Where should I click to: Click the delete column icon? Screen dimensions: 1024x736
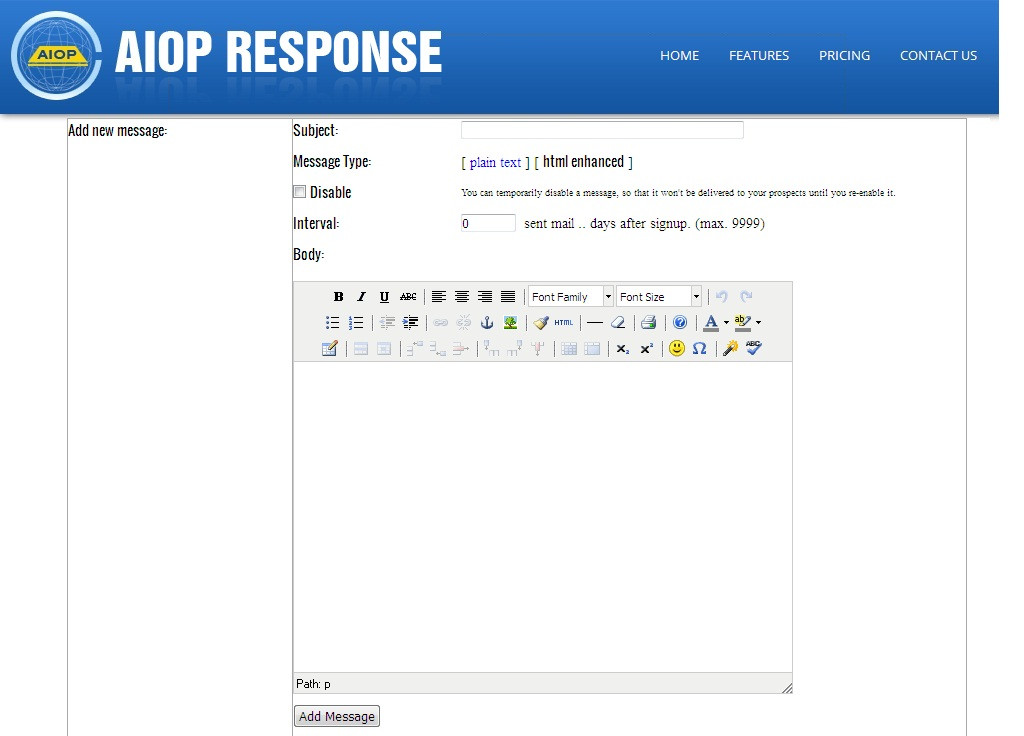pyautogui.click(x=537, y=348)
